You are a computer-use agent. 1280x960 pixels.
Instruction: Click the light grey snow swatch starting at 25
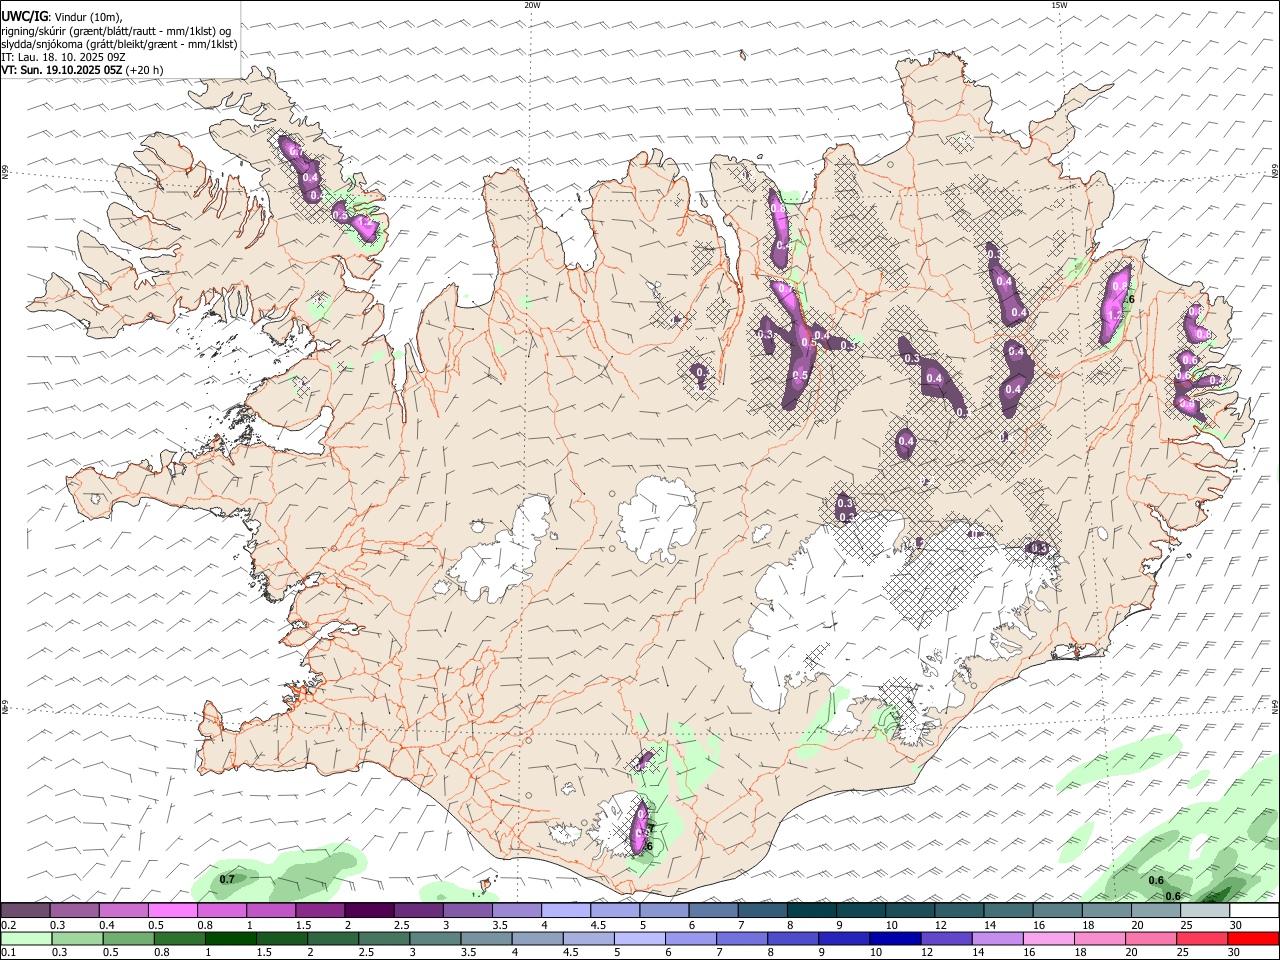coord(1204,910)
